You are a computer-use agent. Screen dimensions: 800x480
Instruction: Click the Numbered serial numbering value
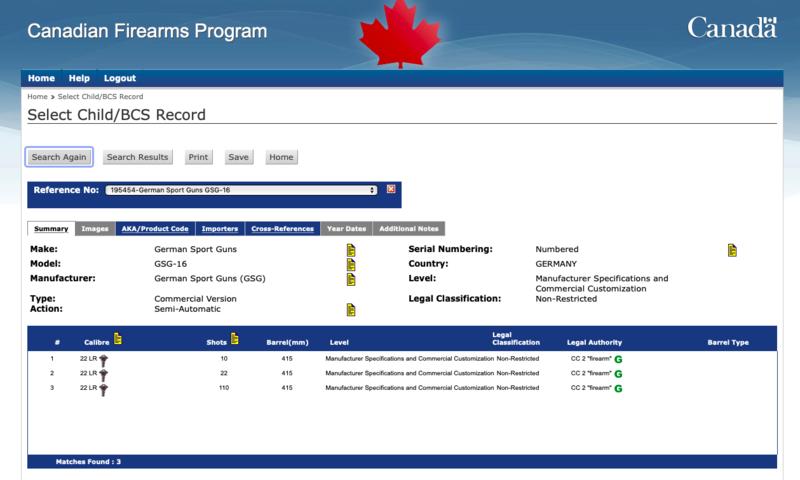coord(557,249)
